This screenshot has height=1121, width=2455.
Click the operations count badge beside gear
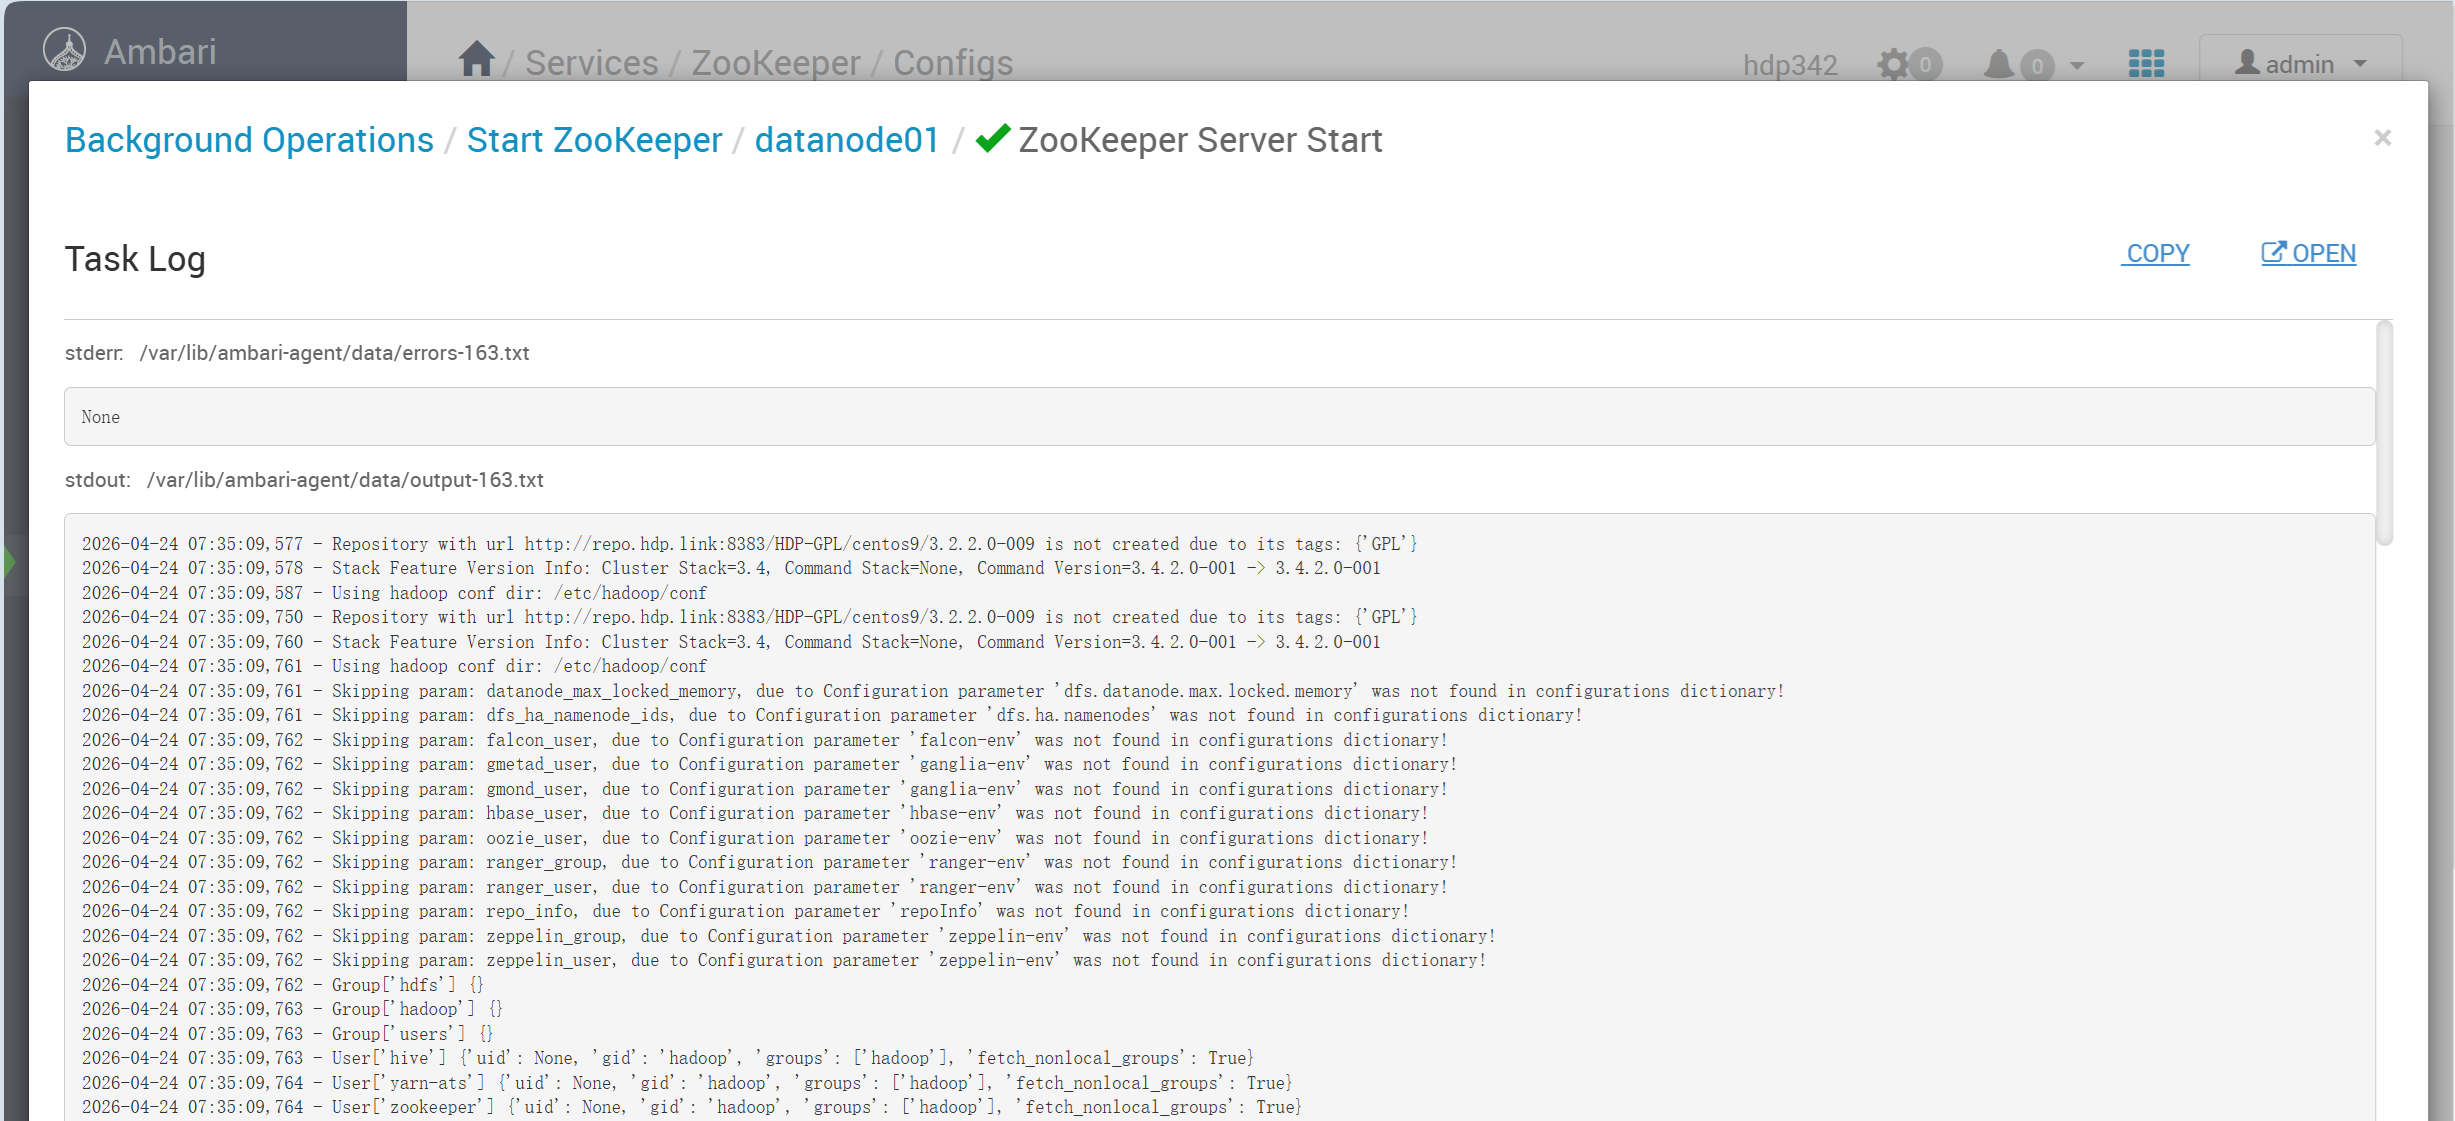(1925, 65)
